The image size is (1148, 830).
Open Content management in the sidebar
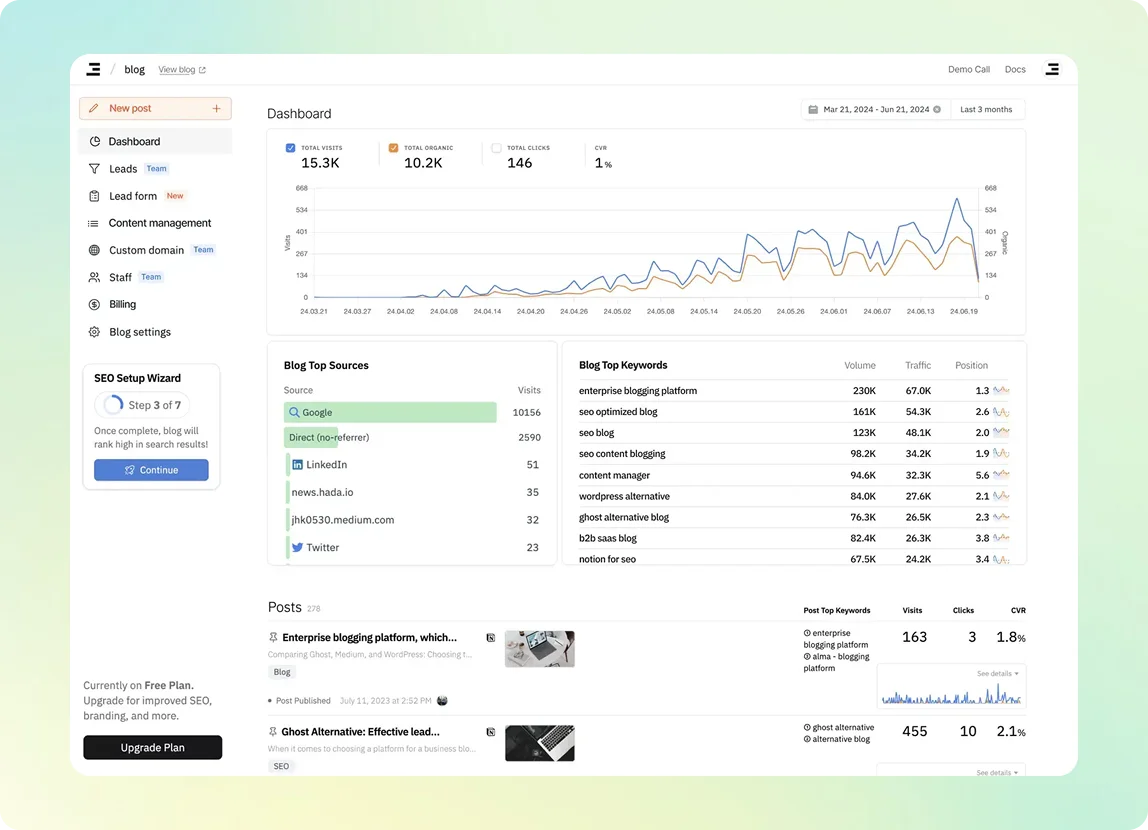pos(159,223)
